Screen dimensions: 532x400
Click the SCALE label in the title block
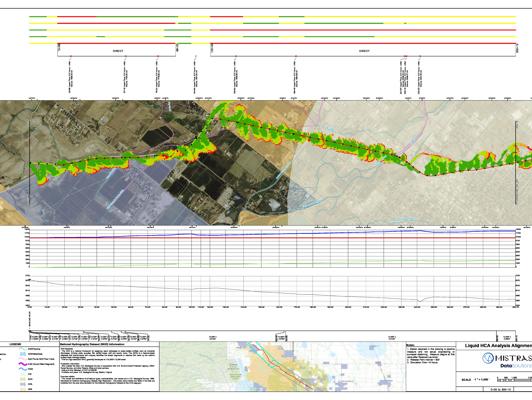click(x=466, y=380)
